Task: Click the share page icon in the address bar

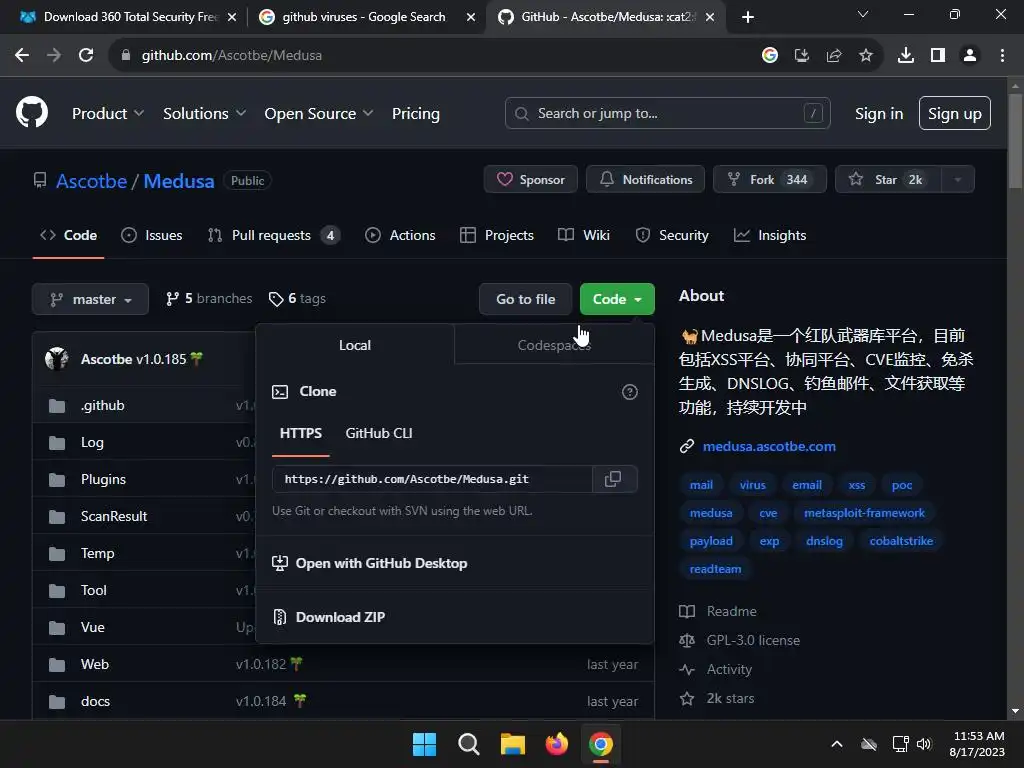Action: [x=834, y=56]
